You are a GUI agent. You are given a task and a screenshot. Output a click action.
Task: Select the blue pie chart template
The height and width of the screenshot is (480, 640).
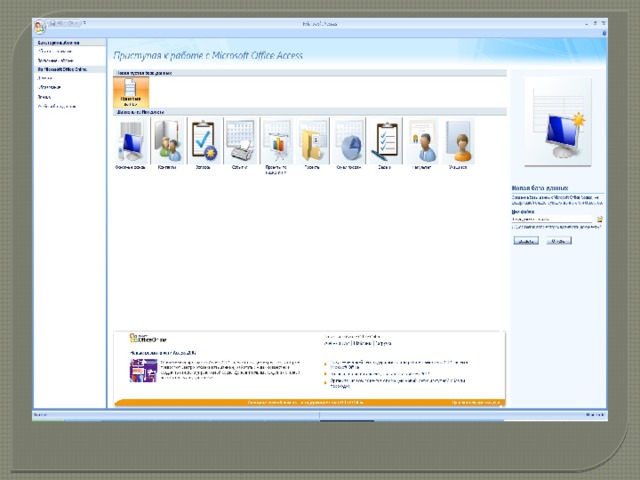pyautogui.click(x=349, y=144)
